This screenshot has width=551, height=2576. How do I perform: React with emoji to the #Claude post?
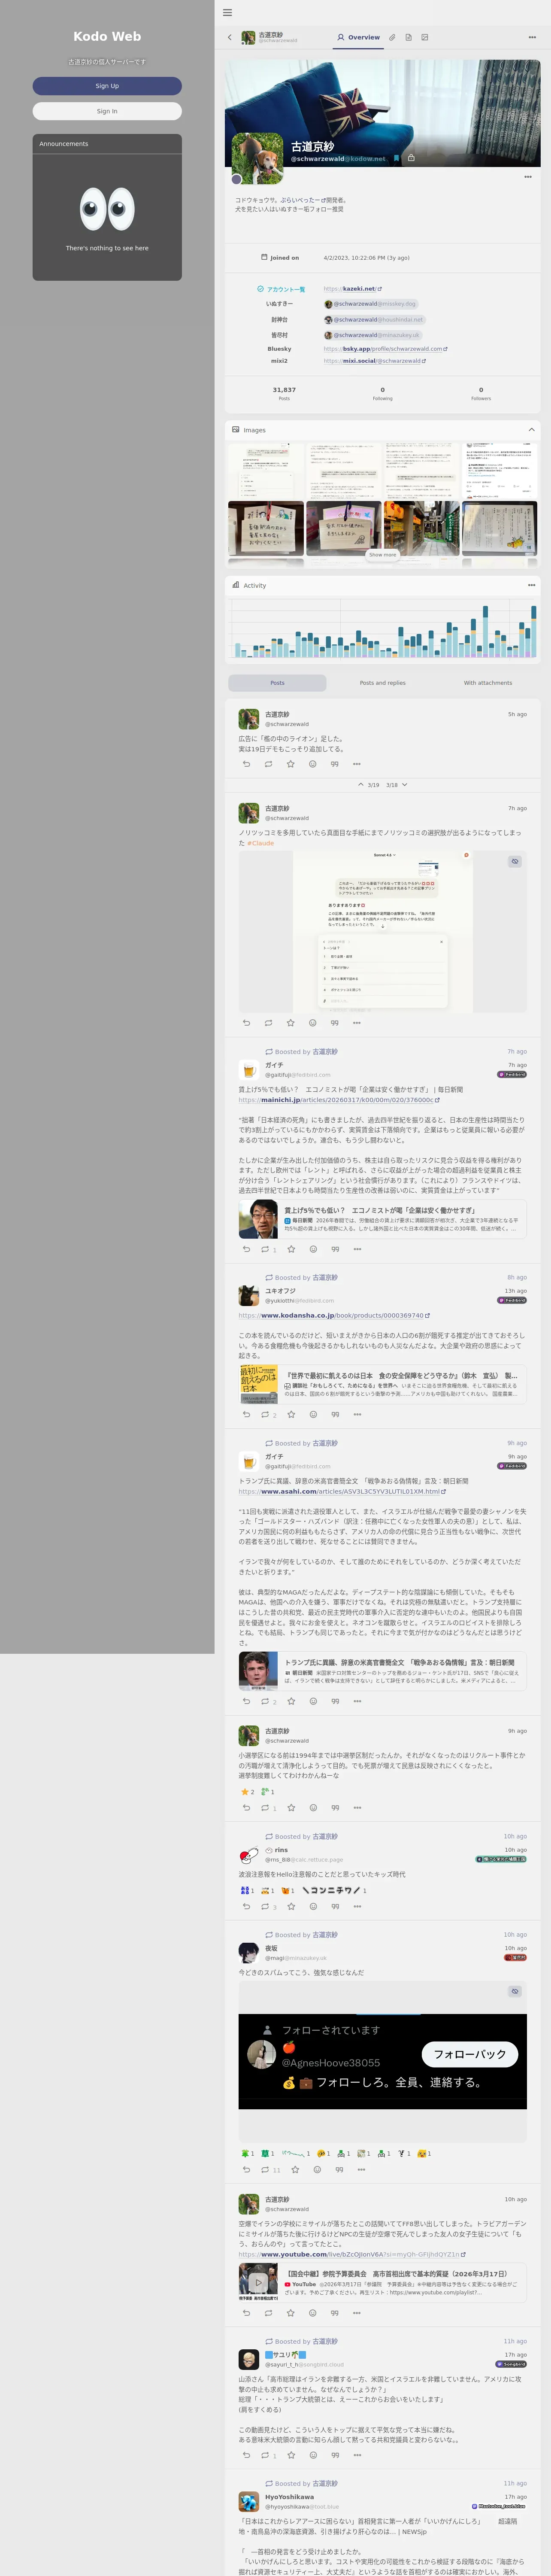click(312, 1023)
